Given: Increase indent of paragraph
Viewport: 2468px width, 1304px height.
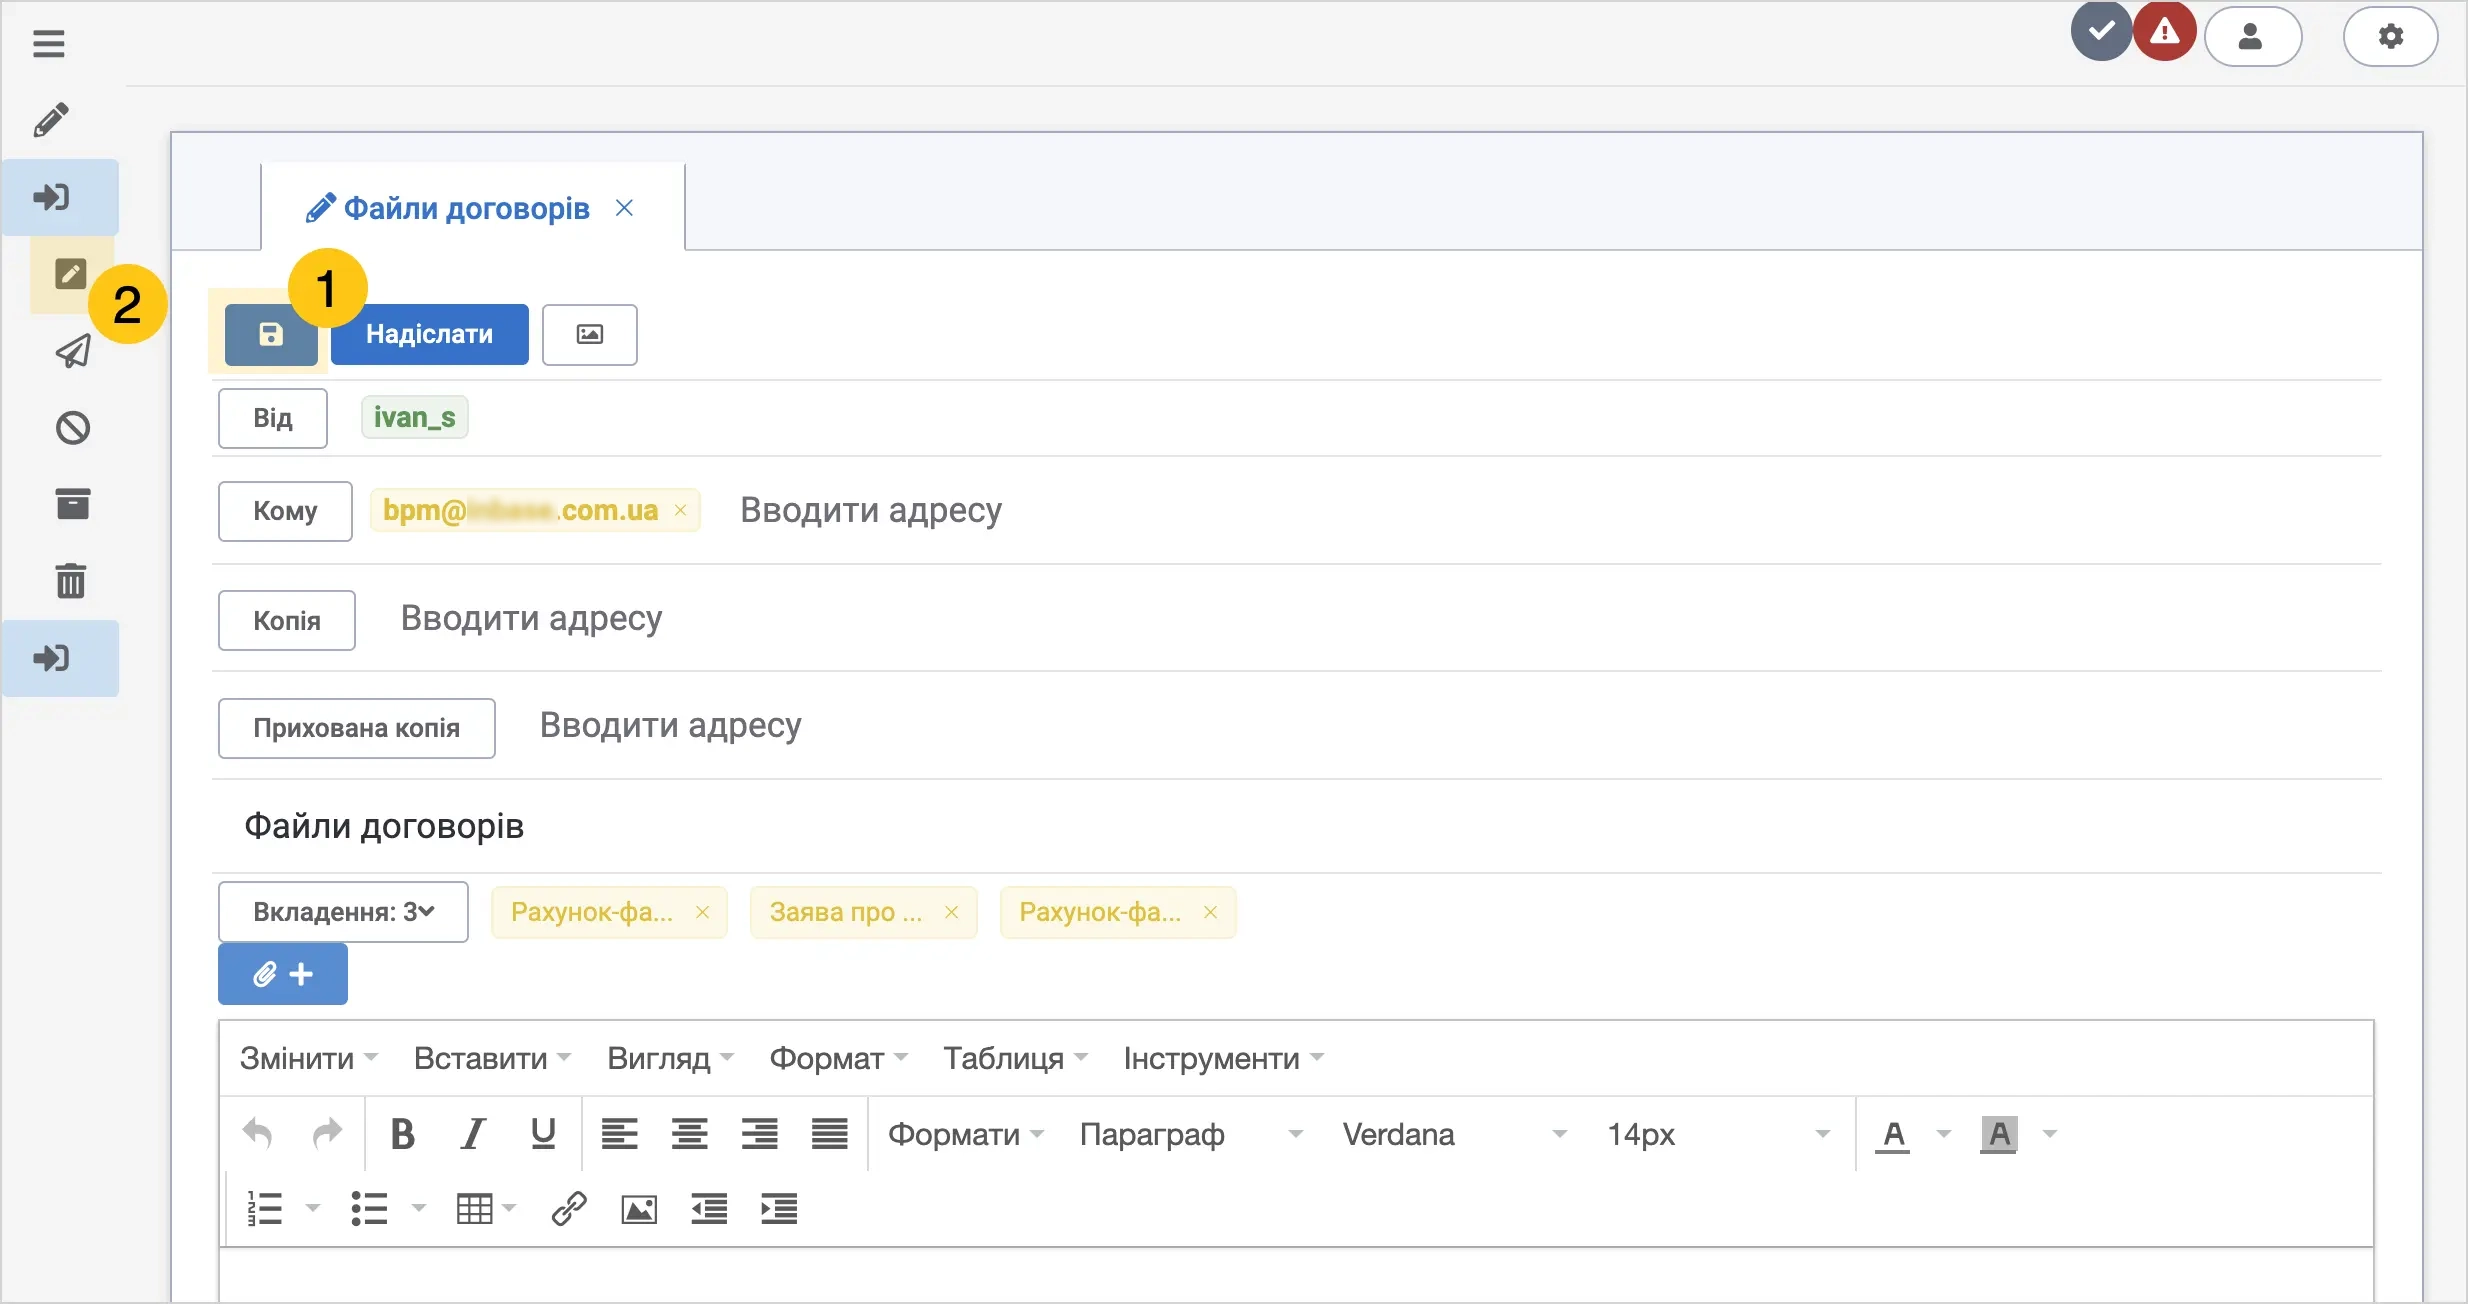Looking at the screenshot, I should tap(779, 1209).
